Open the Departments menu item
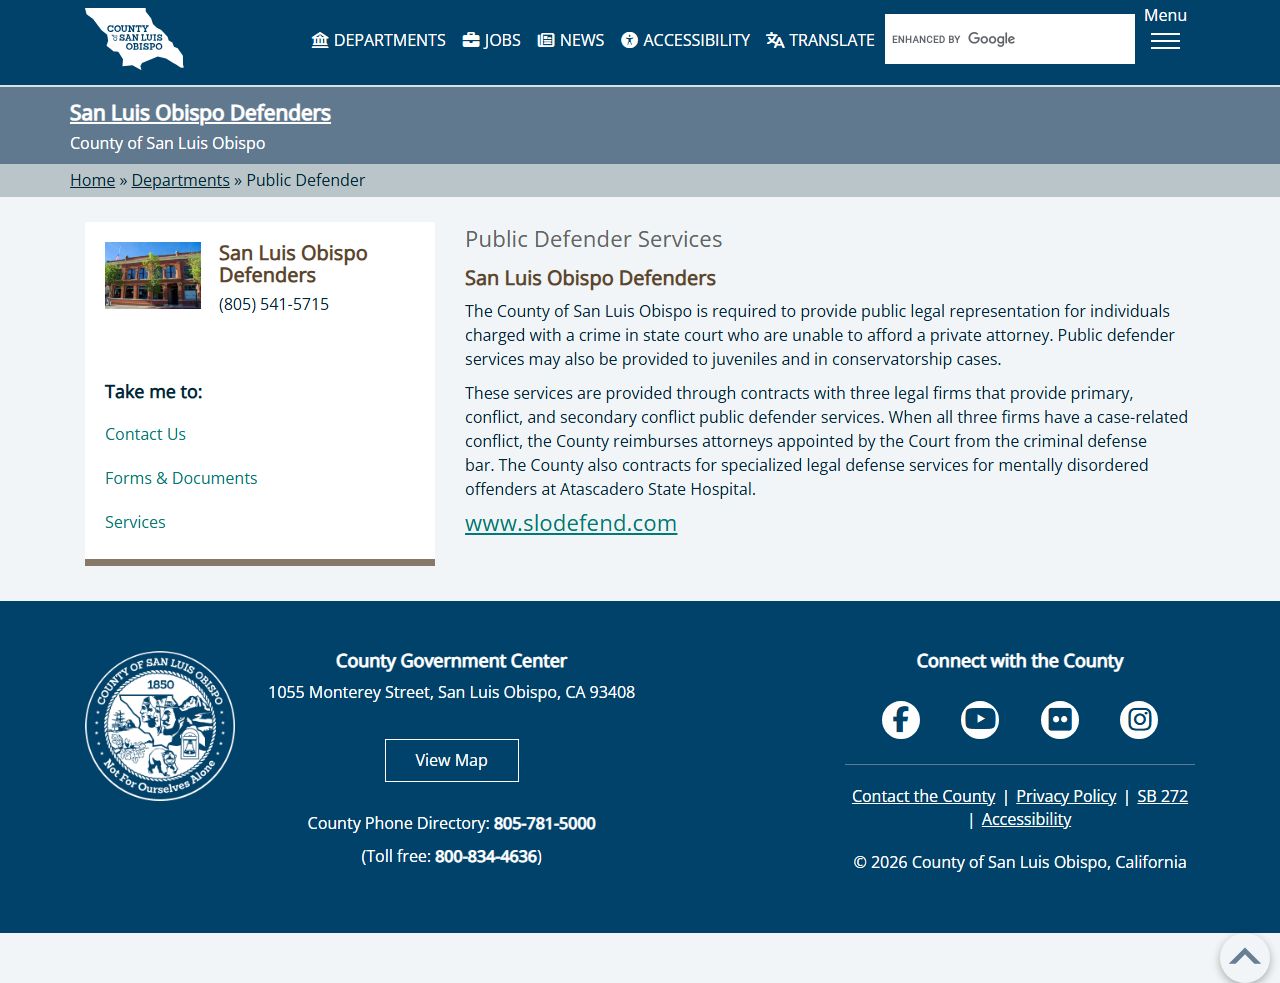This screenshot has width=1280, height=983. 379,40
